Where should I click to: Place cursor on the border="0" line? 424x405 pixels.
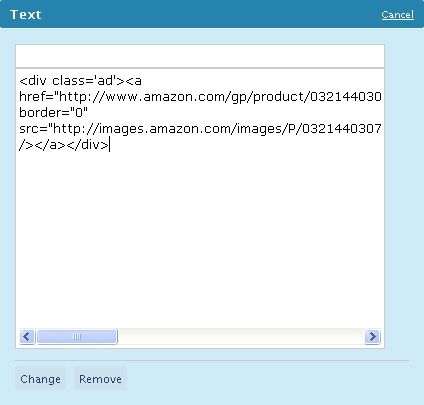coord(53,113)
